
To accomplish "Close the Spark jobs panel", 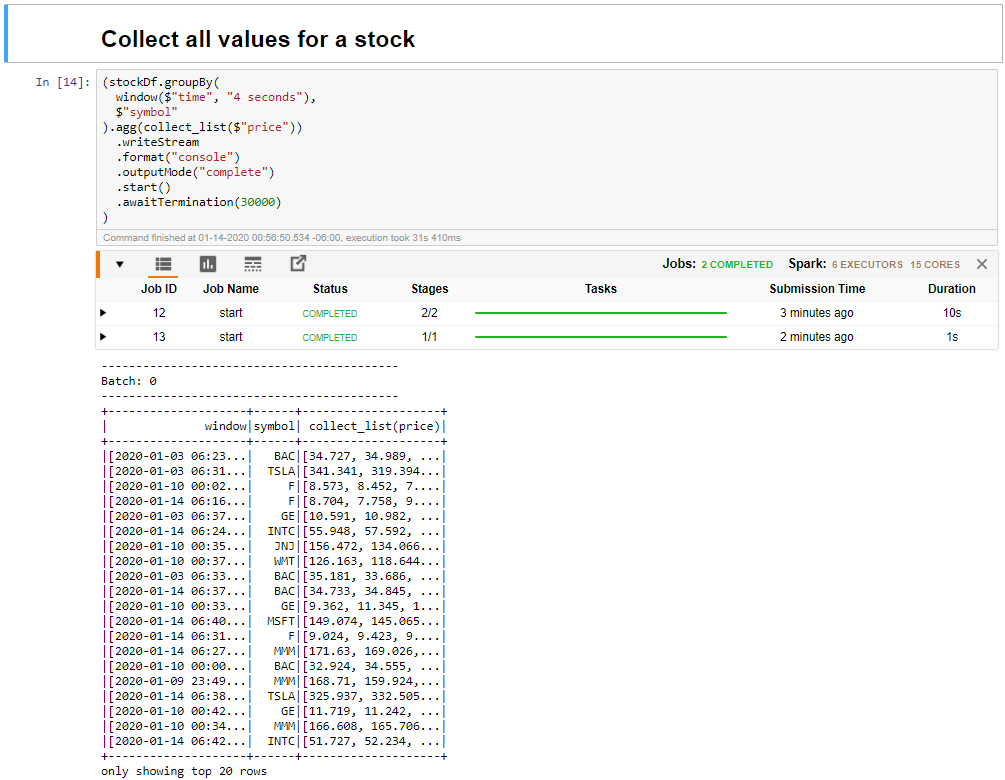I will (x=981, y=263).
